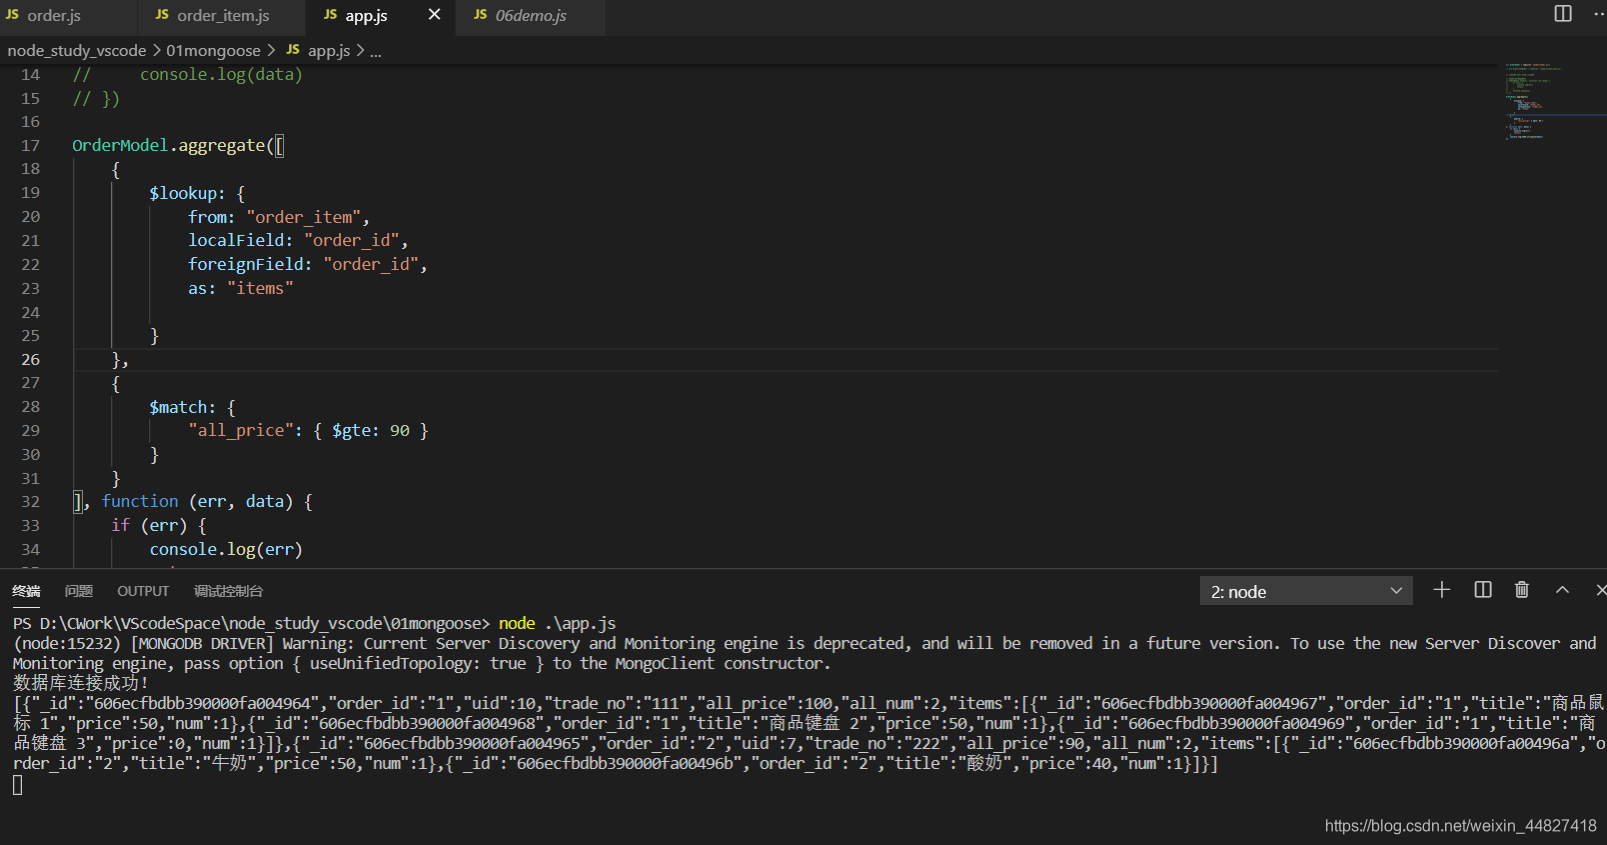Viewport: 1607px width, 845px height.
Task: Click line number 17 in the gutter
Action: point(31,146)
